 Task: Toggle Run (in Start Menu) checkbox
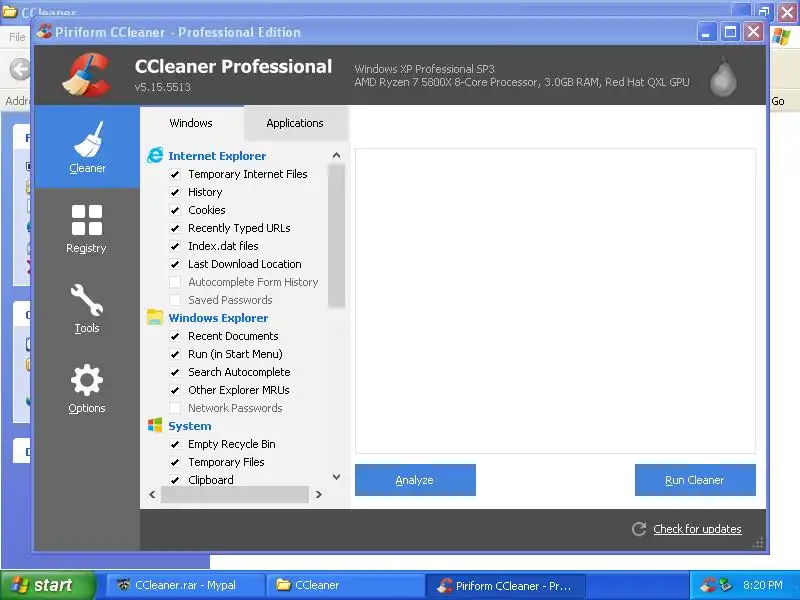pyautogui.click(x=175, y=354)
